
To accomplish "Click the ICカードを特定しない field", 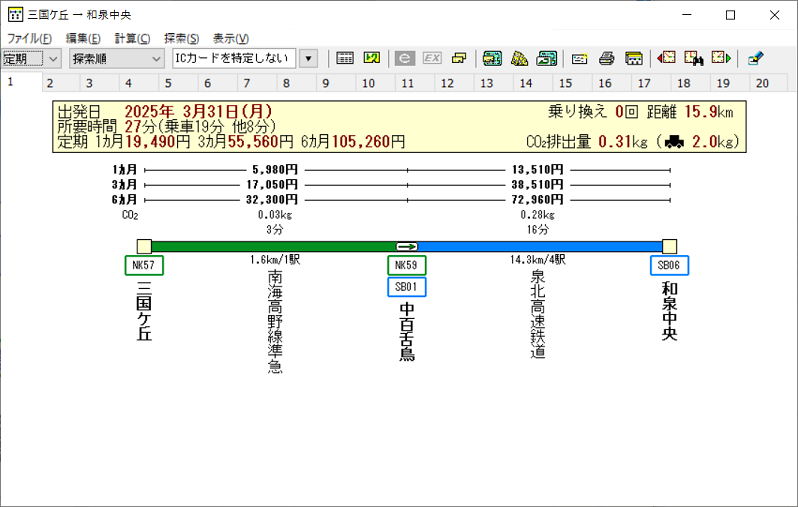I will (234, 59).
